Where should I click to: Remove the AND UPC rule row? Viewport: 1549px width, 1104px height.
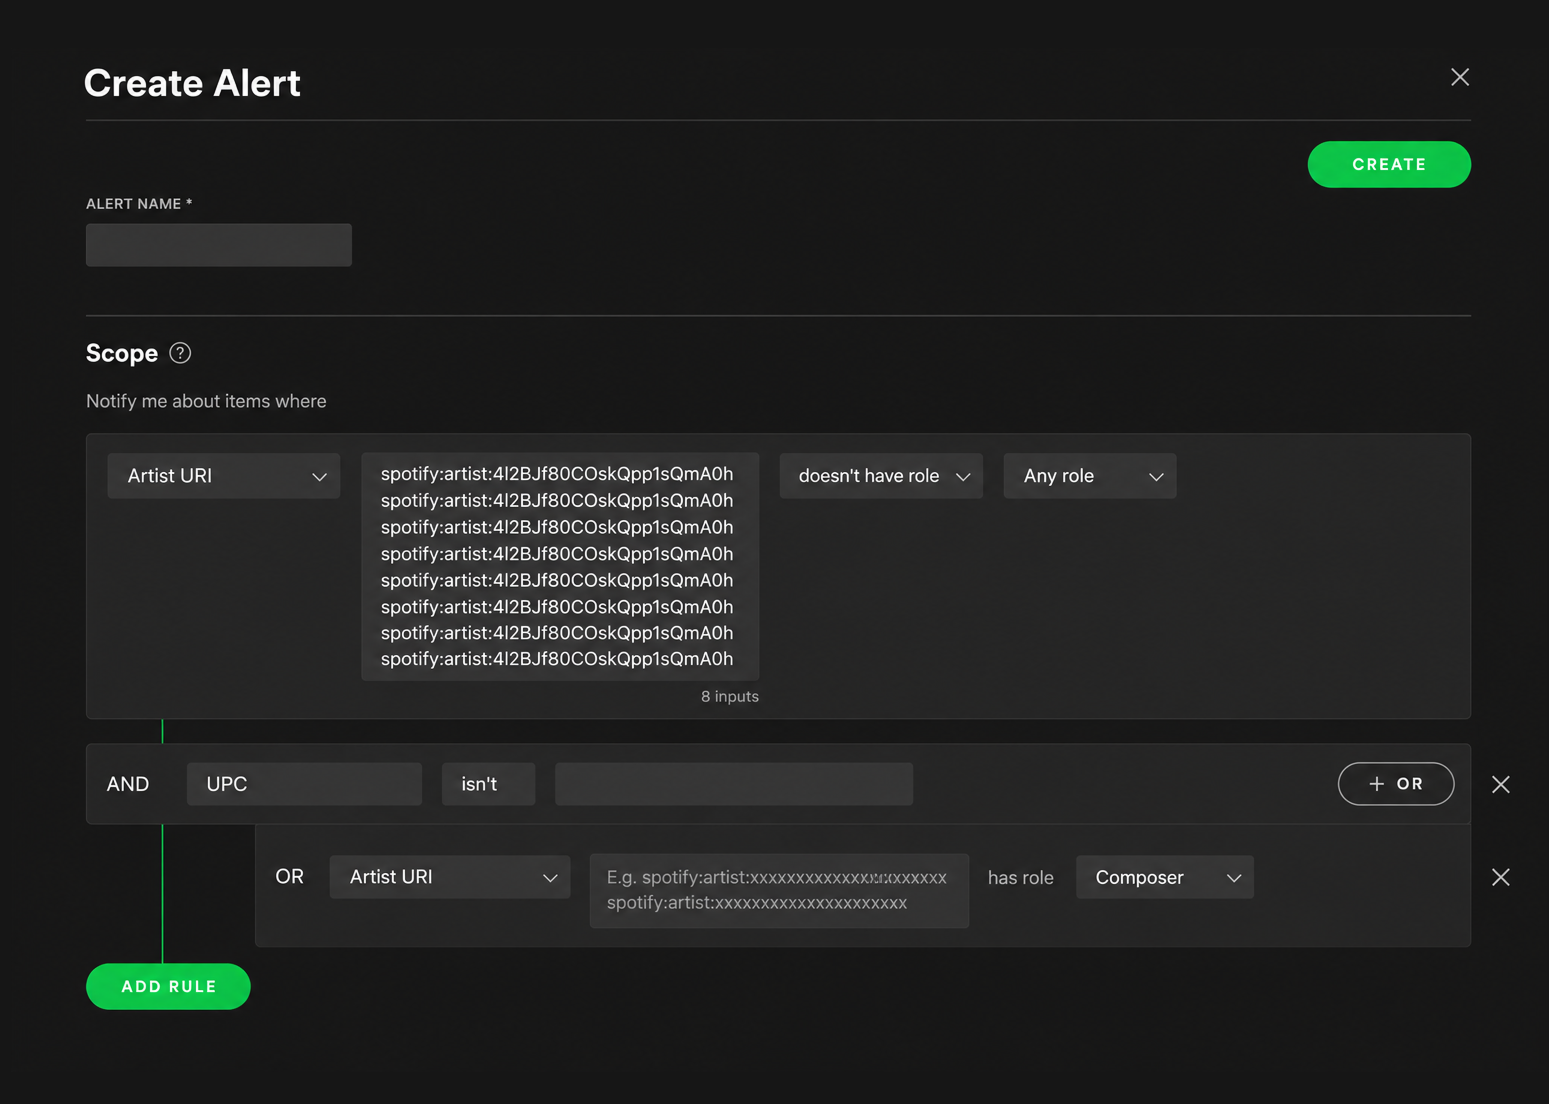coord(1501,784)
